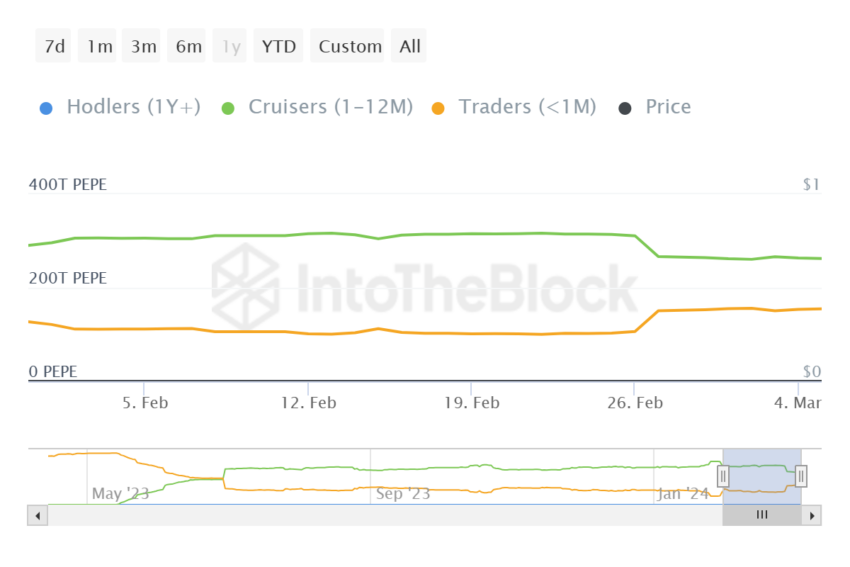Select the YTD time range
Viewport: 850px width, 567px height.
(x=279, y=46)
